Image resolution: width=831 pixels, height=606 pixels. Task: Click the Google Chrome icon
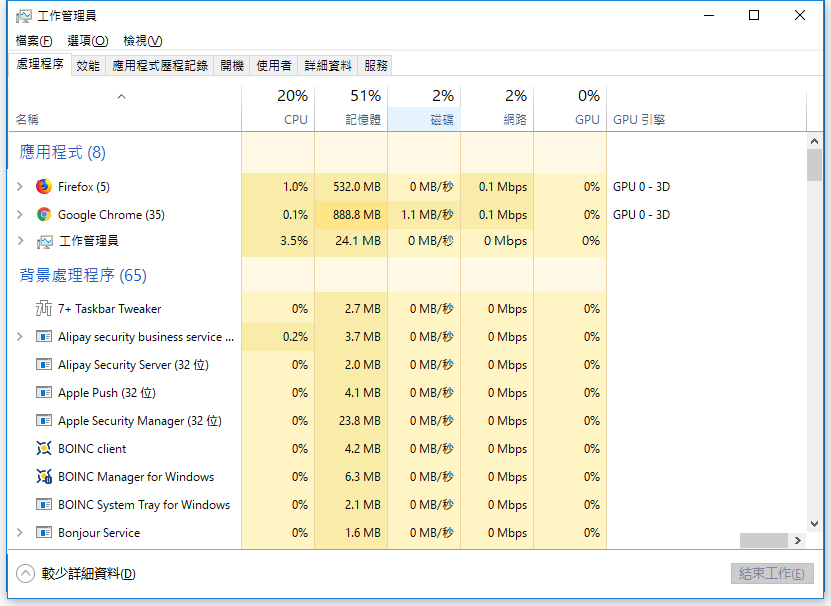(x=44, y=215)
